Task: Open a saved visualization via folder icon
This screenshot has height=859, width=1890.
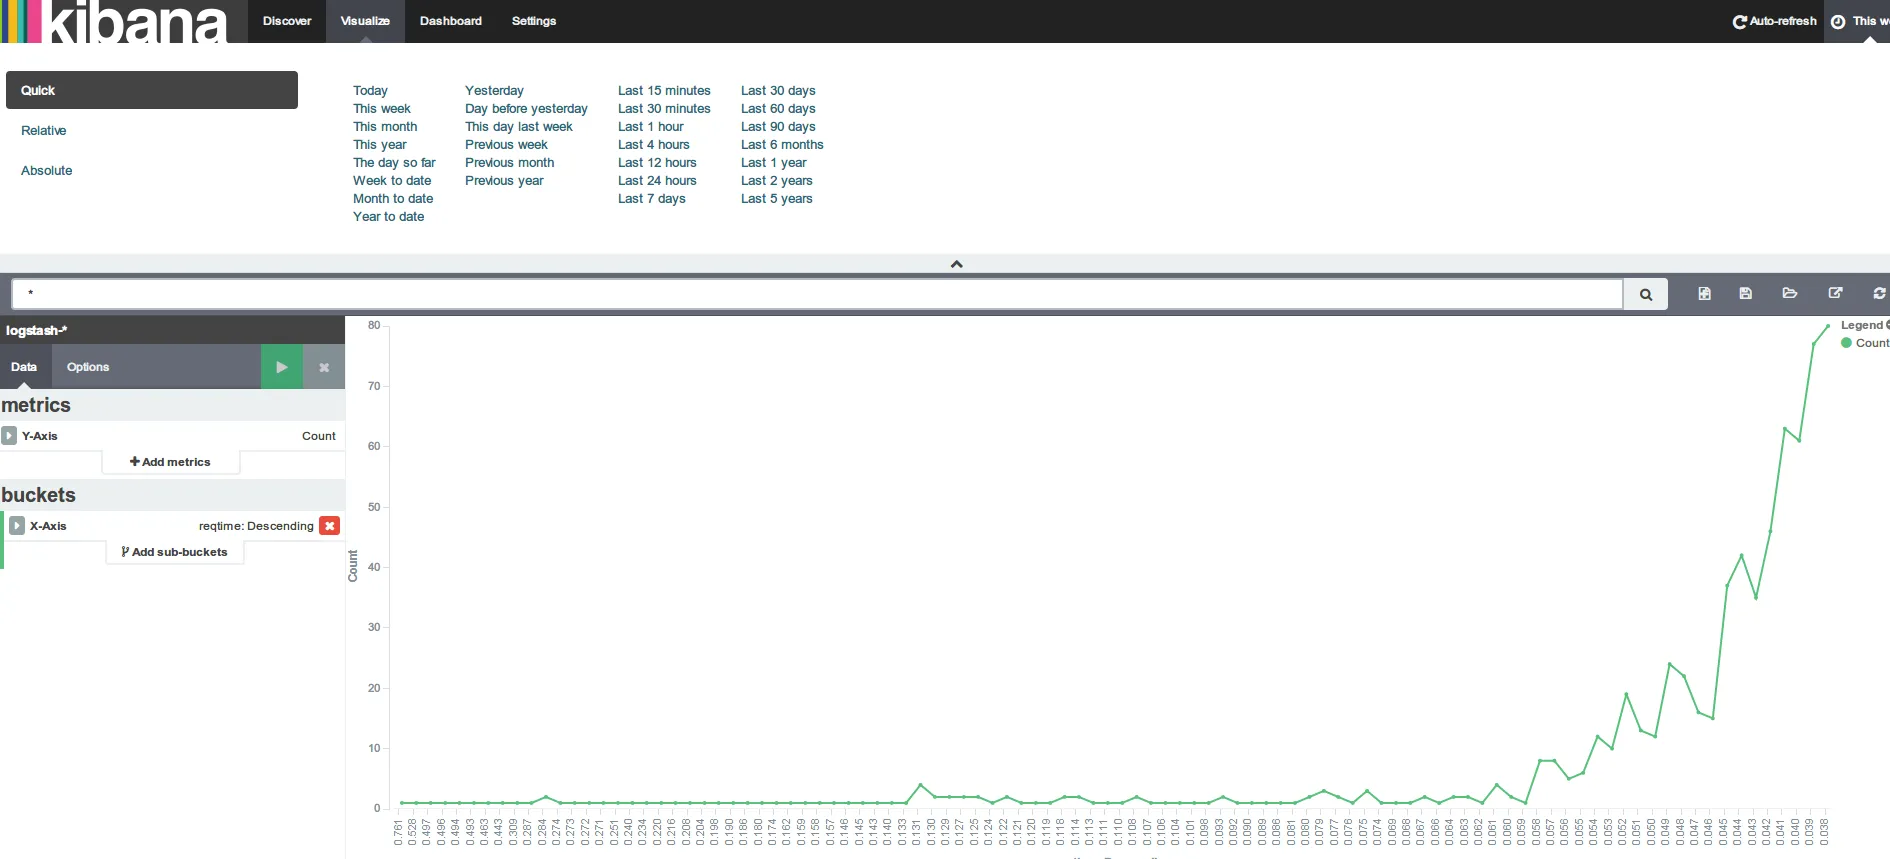Action: pos(1789,293)
